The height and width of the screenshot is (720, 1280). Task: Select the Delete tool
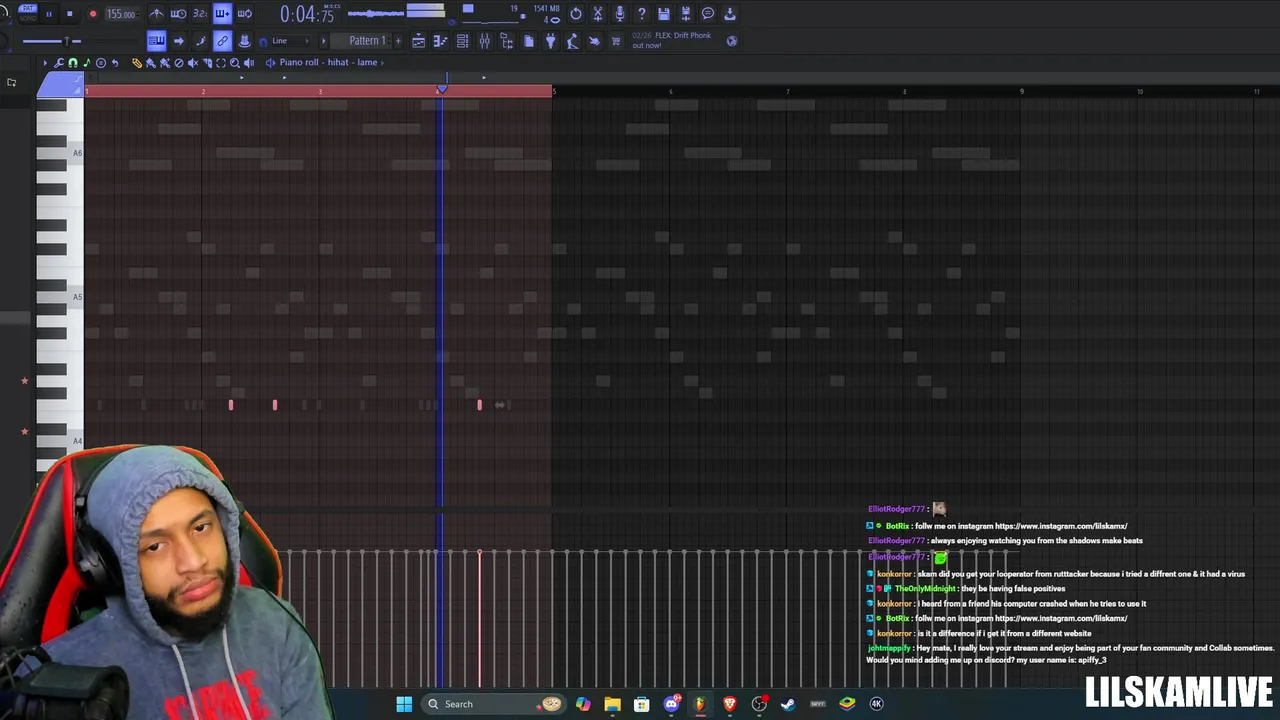click(179, 63)
